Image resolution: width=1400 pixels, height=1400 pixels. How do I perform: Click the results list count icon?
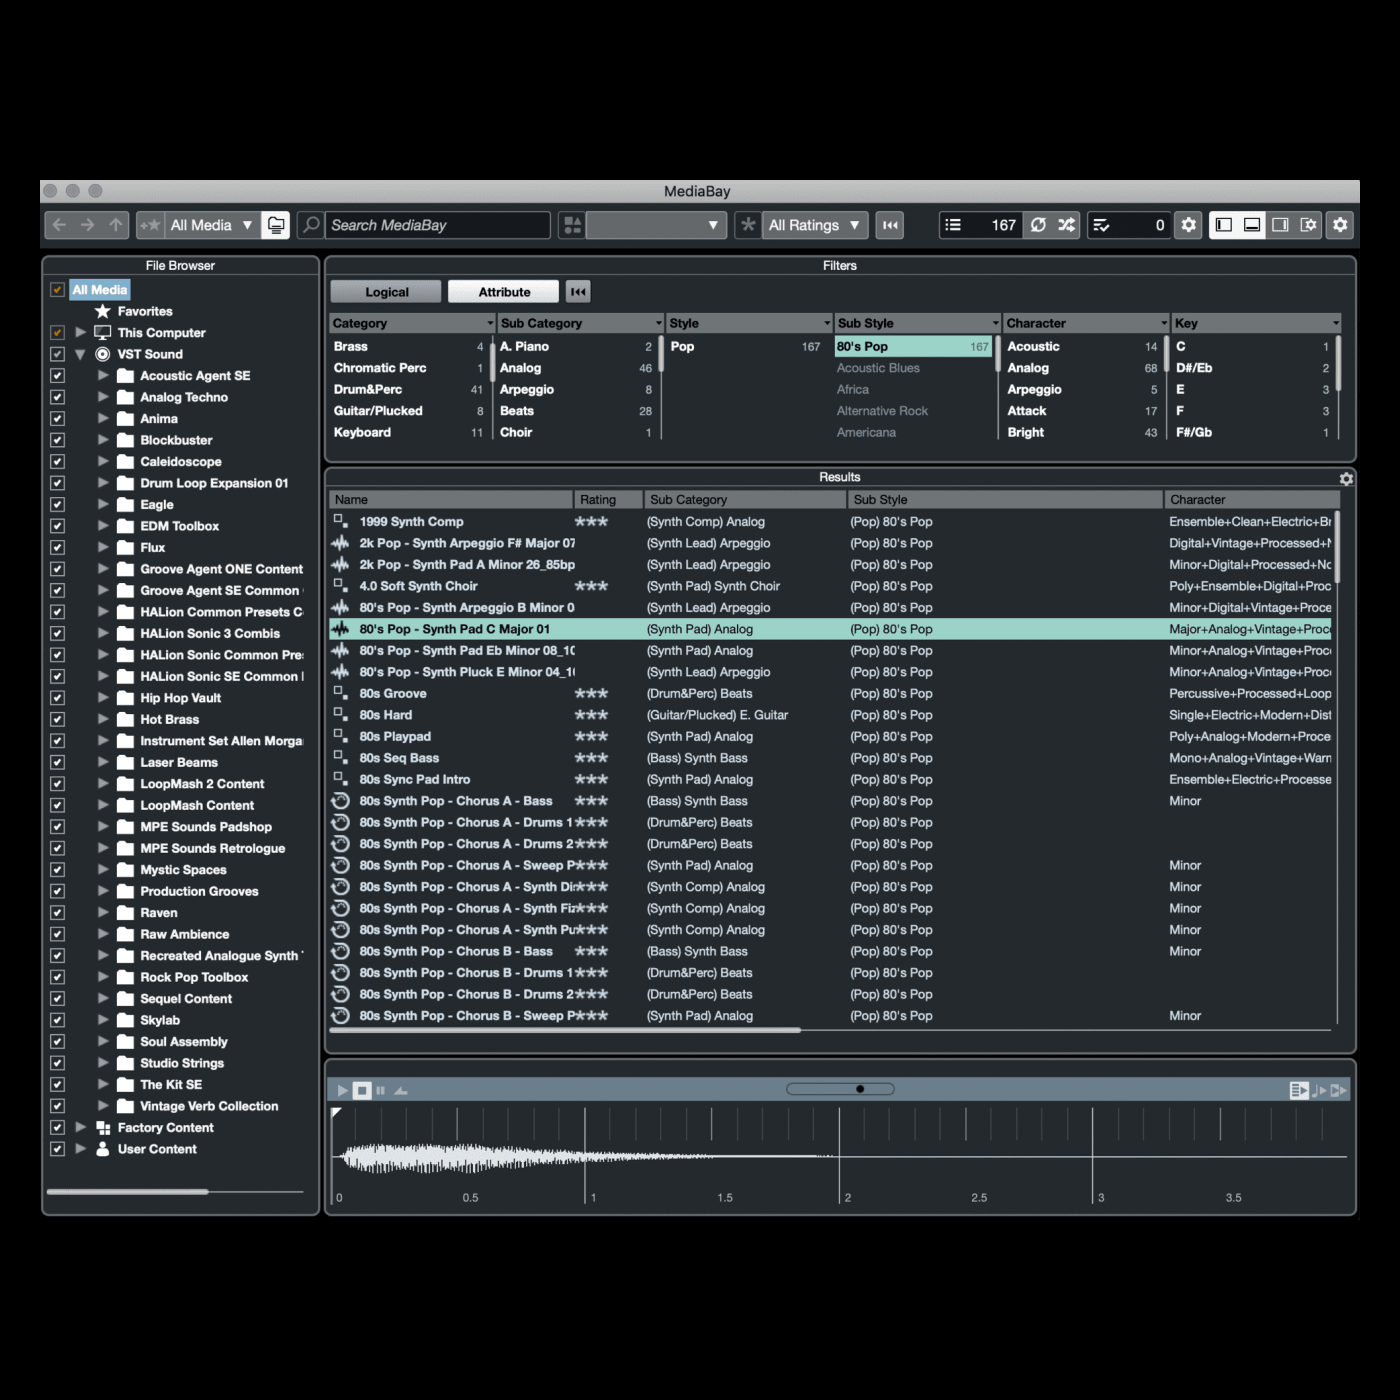(953, 225)
